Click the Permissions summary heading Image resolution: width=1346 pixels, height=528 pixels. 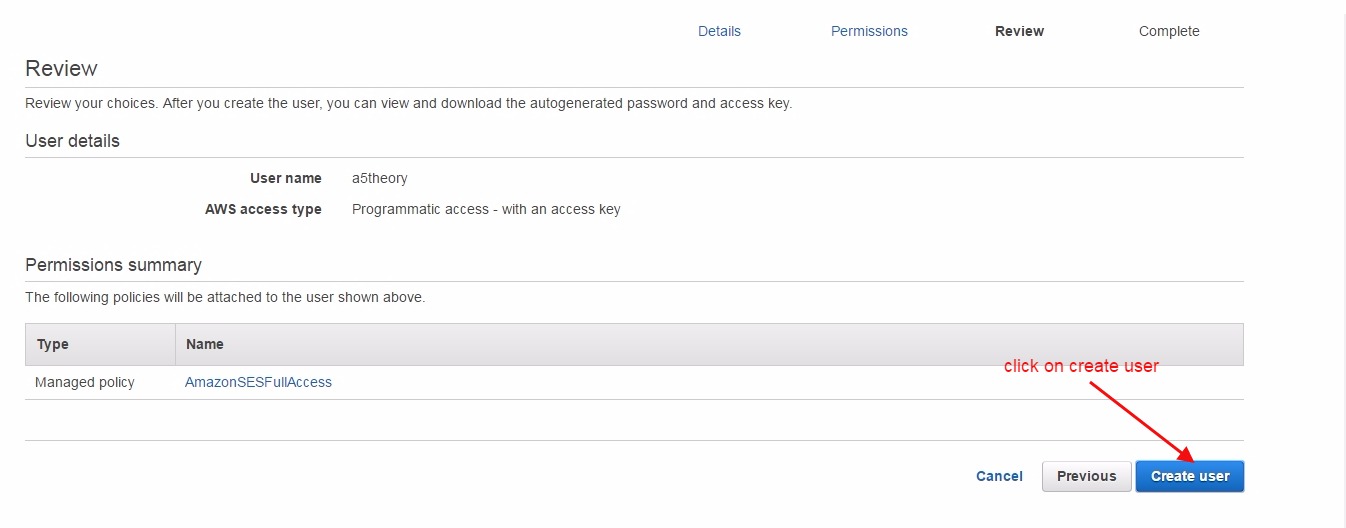coord(113,265)
